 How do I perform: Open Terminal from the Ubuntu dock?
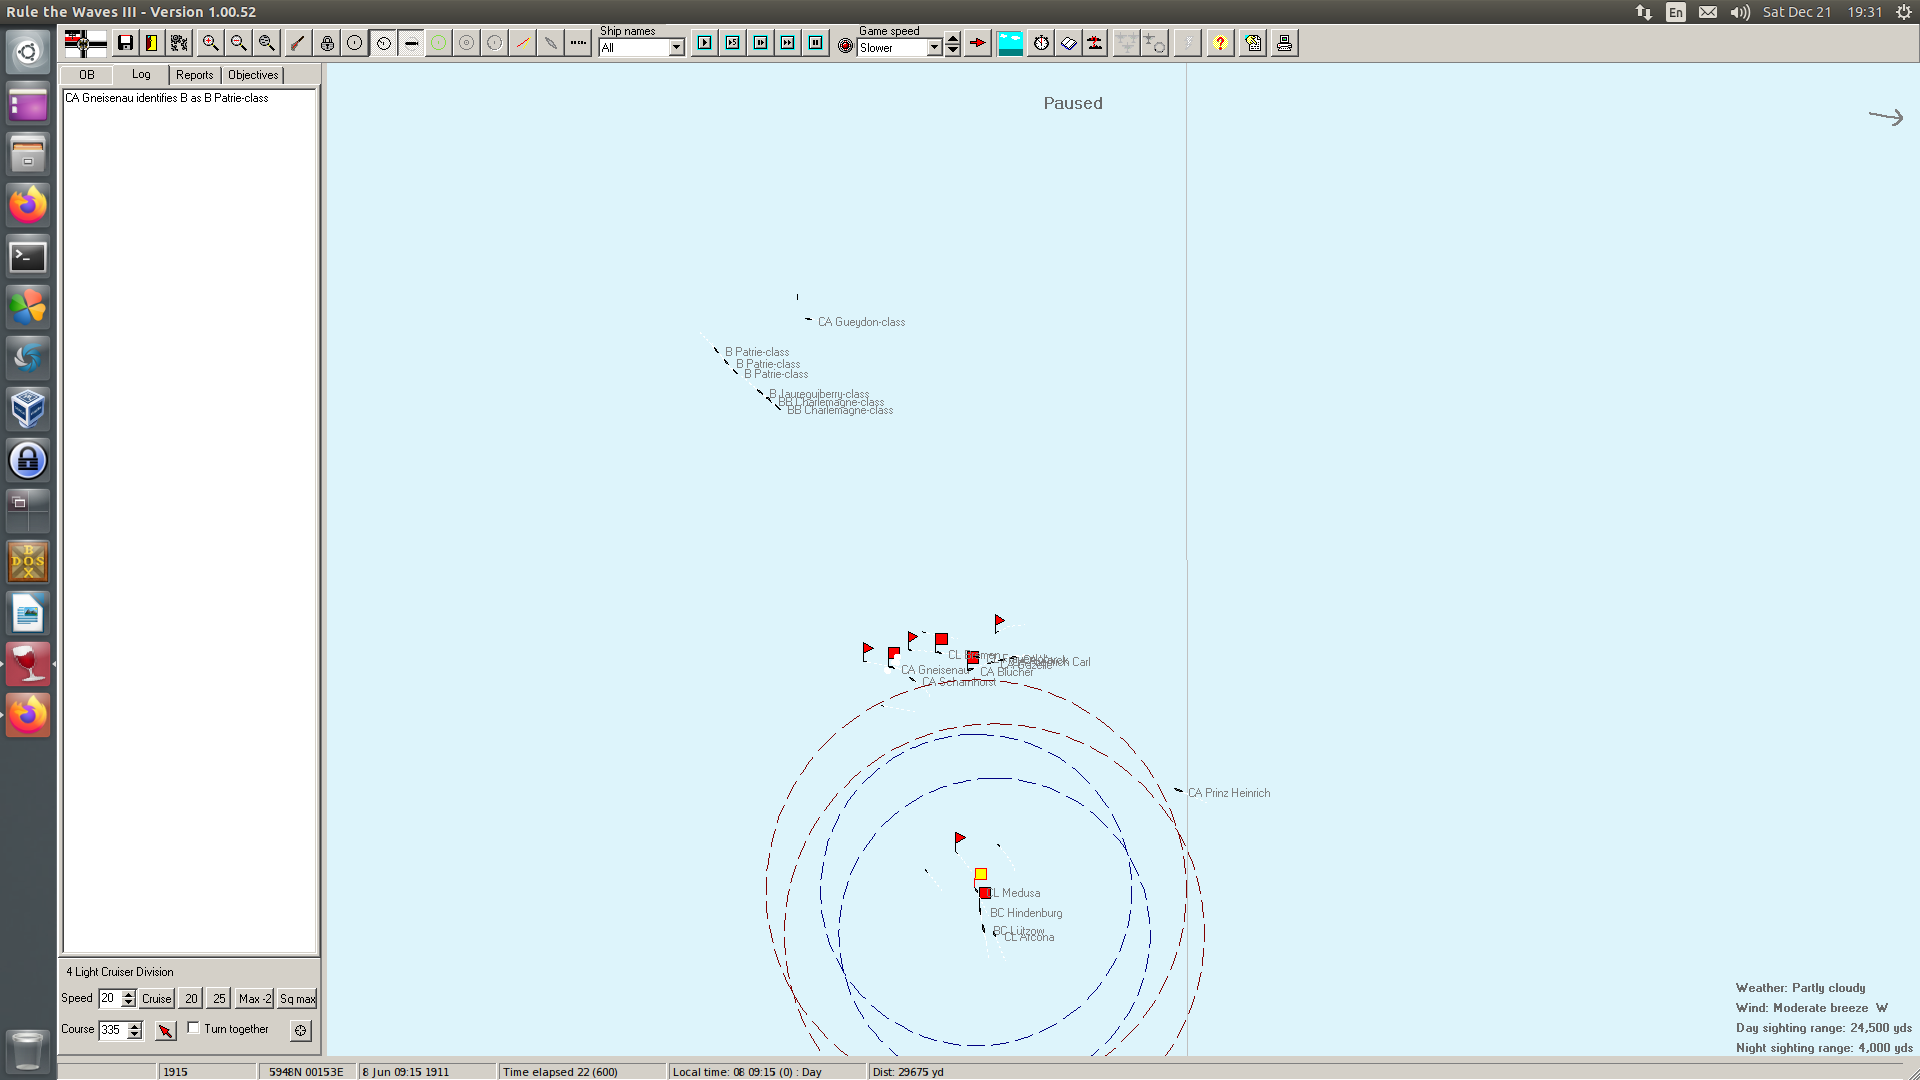[28, 256]
